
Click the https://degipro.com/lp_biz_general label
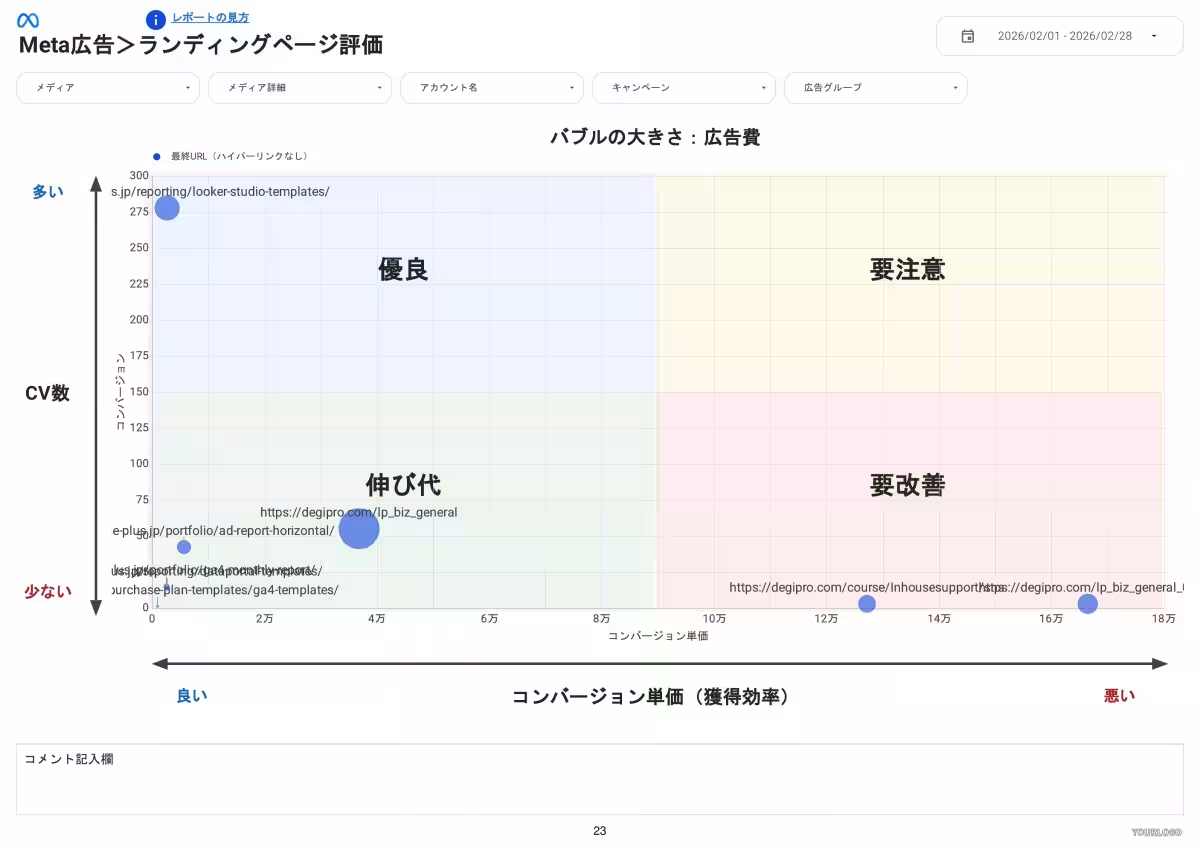359,512
